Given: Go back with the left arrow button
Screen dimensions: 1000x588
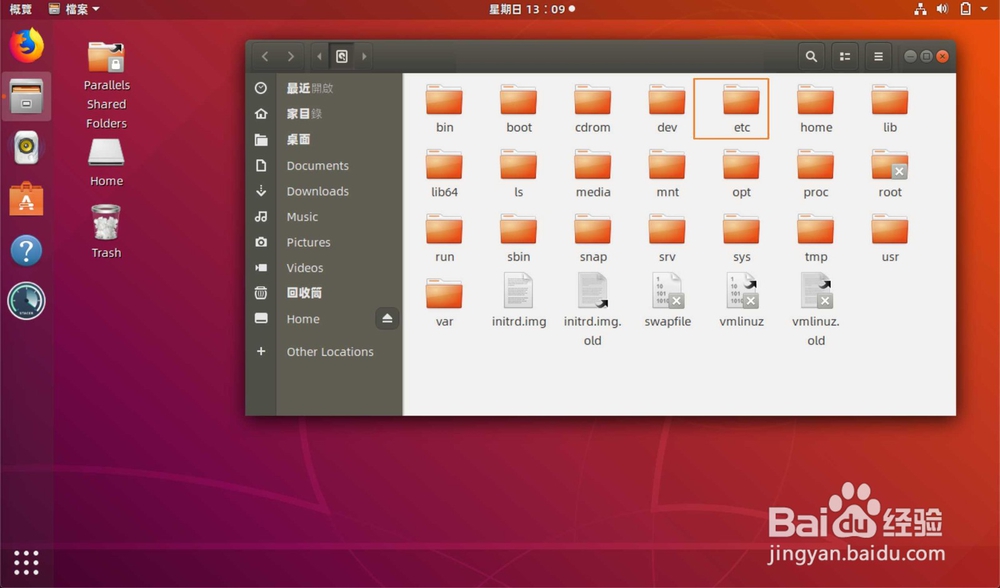Looking at the screenshot, I should coord(265,56).
